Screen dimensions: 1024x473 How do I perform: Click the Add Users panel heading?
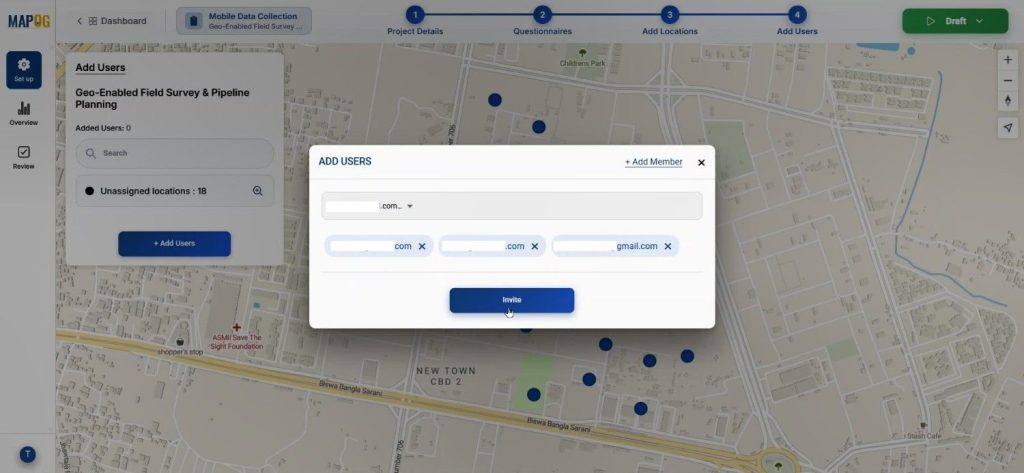[100, 67]
